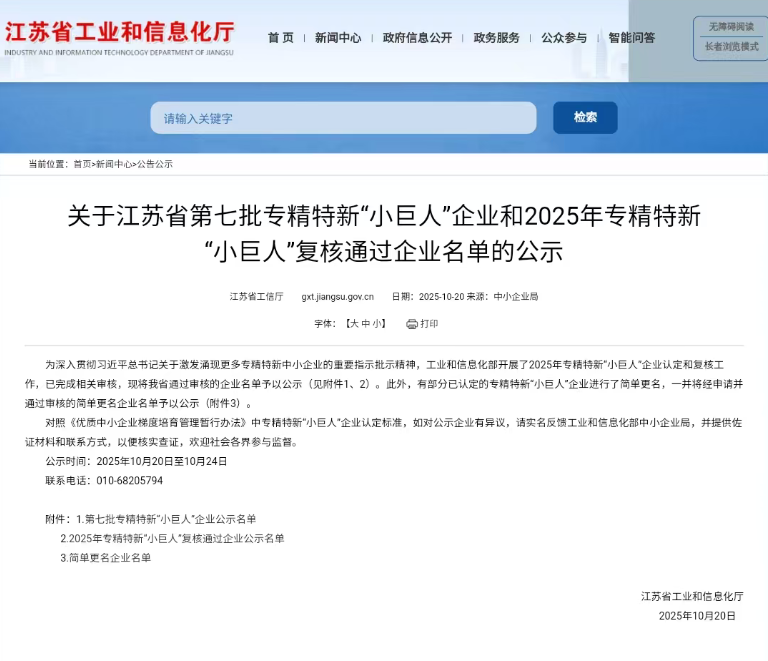Enable 无障碍阅读 accessibility mode
Image resolution: width=768 pixels, height=661 pixels.
pos(731,26)
